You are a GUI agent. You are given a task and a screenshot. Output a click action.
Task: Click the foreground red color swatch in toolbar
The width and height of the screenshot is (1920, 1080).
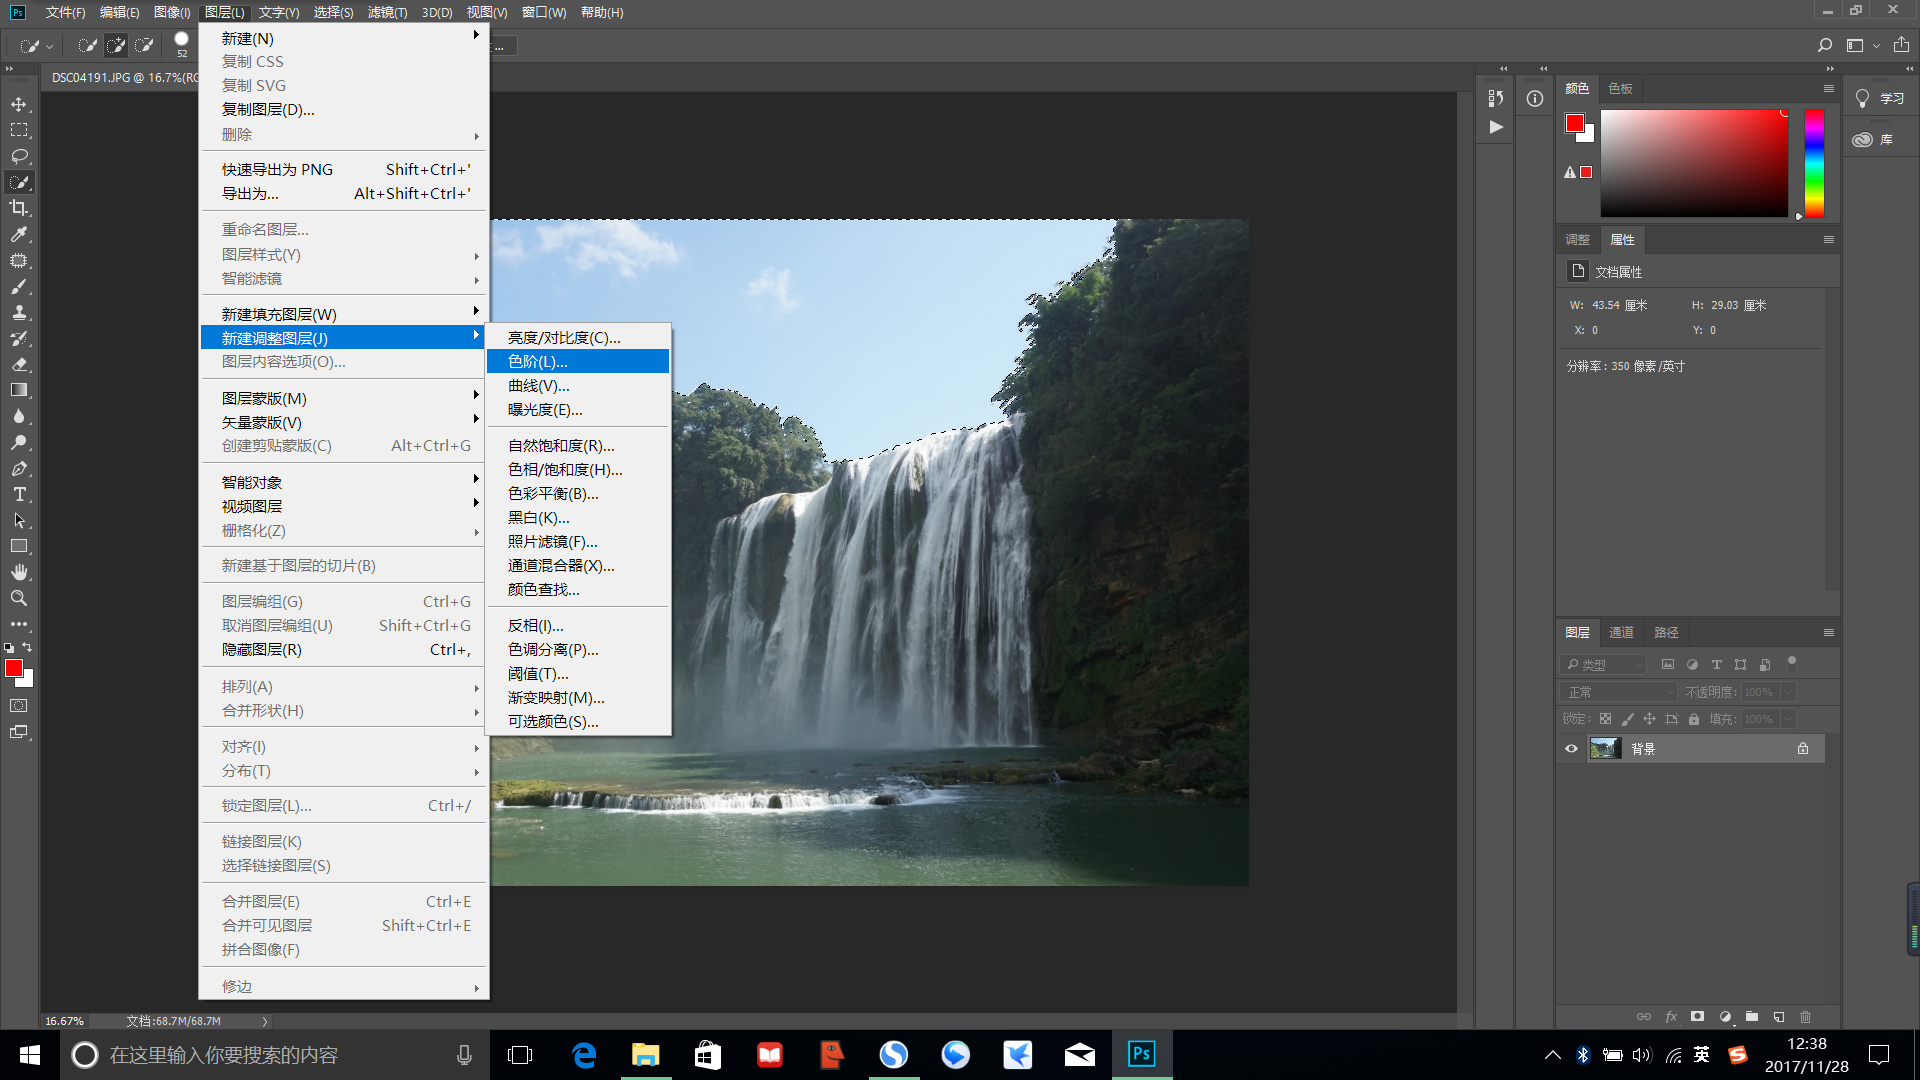pyautogui.click(x=13, y=669)
